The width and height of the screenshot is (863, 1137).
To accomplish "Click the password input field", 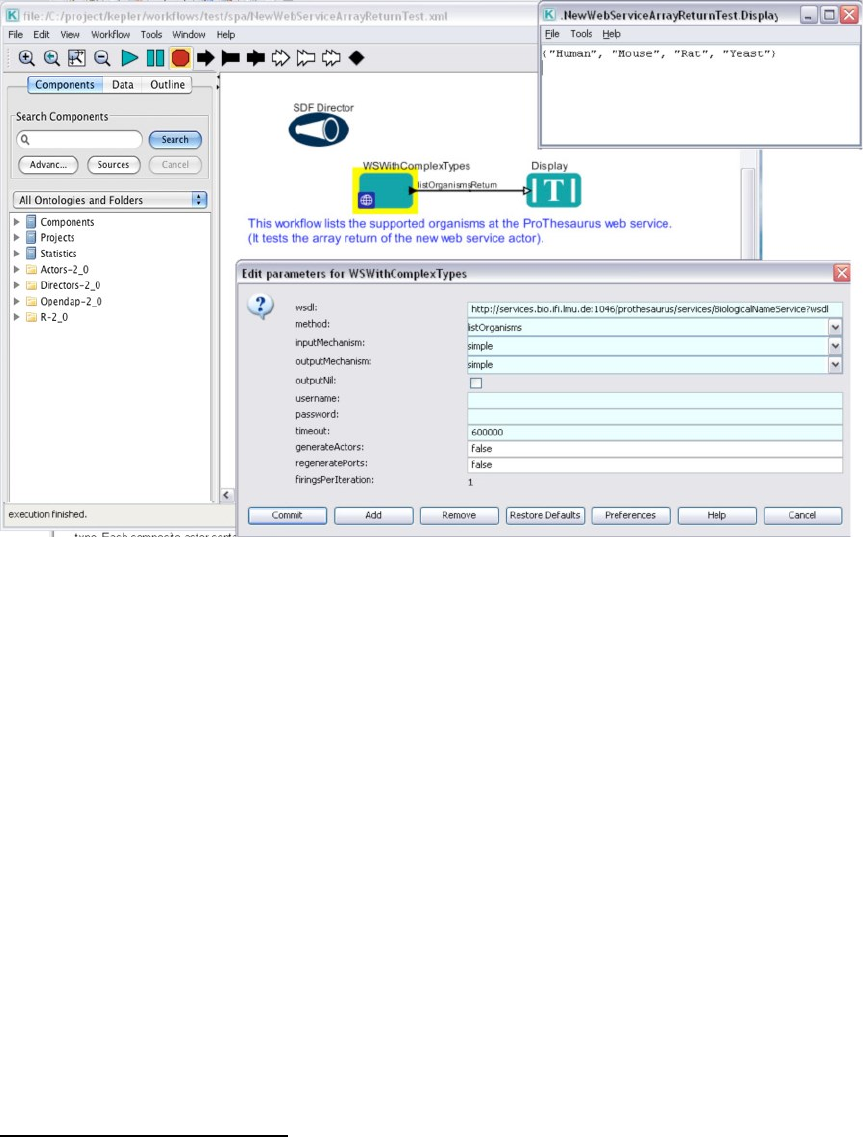I will (x=655, y=416).
